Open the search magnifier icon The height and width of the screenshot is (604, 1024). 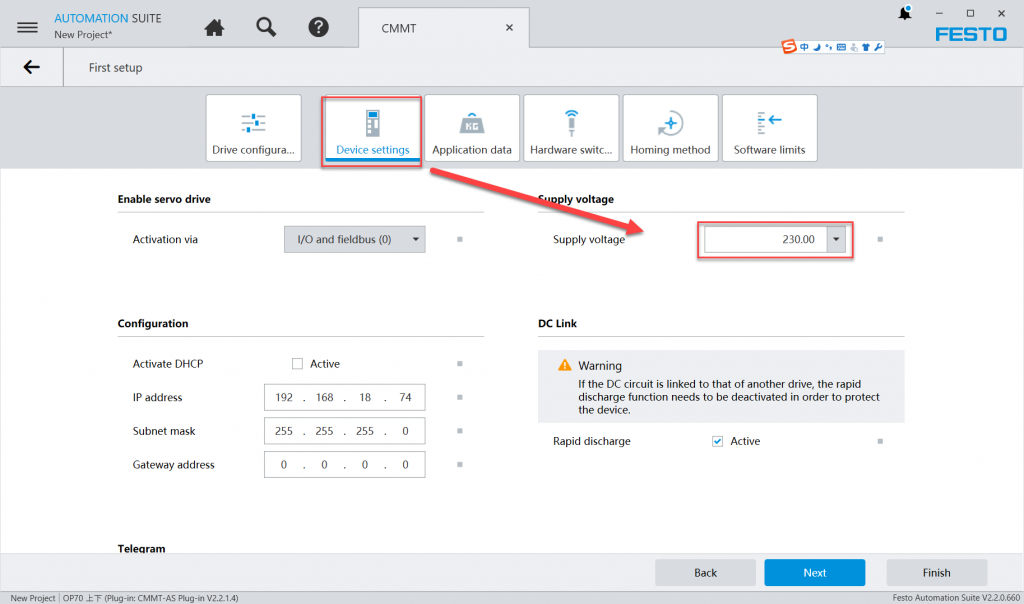pyautogui.click(x=266, y=27)
